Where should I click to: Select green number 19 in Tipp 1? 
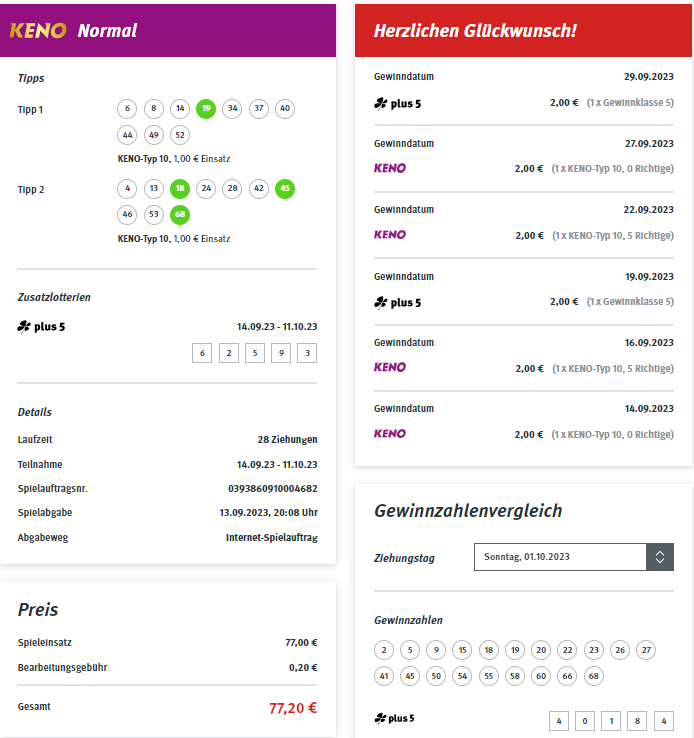click(206, 109)
